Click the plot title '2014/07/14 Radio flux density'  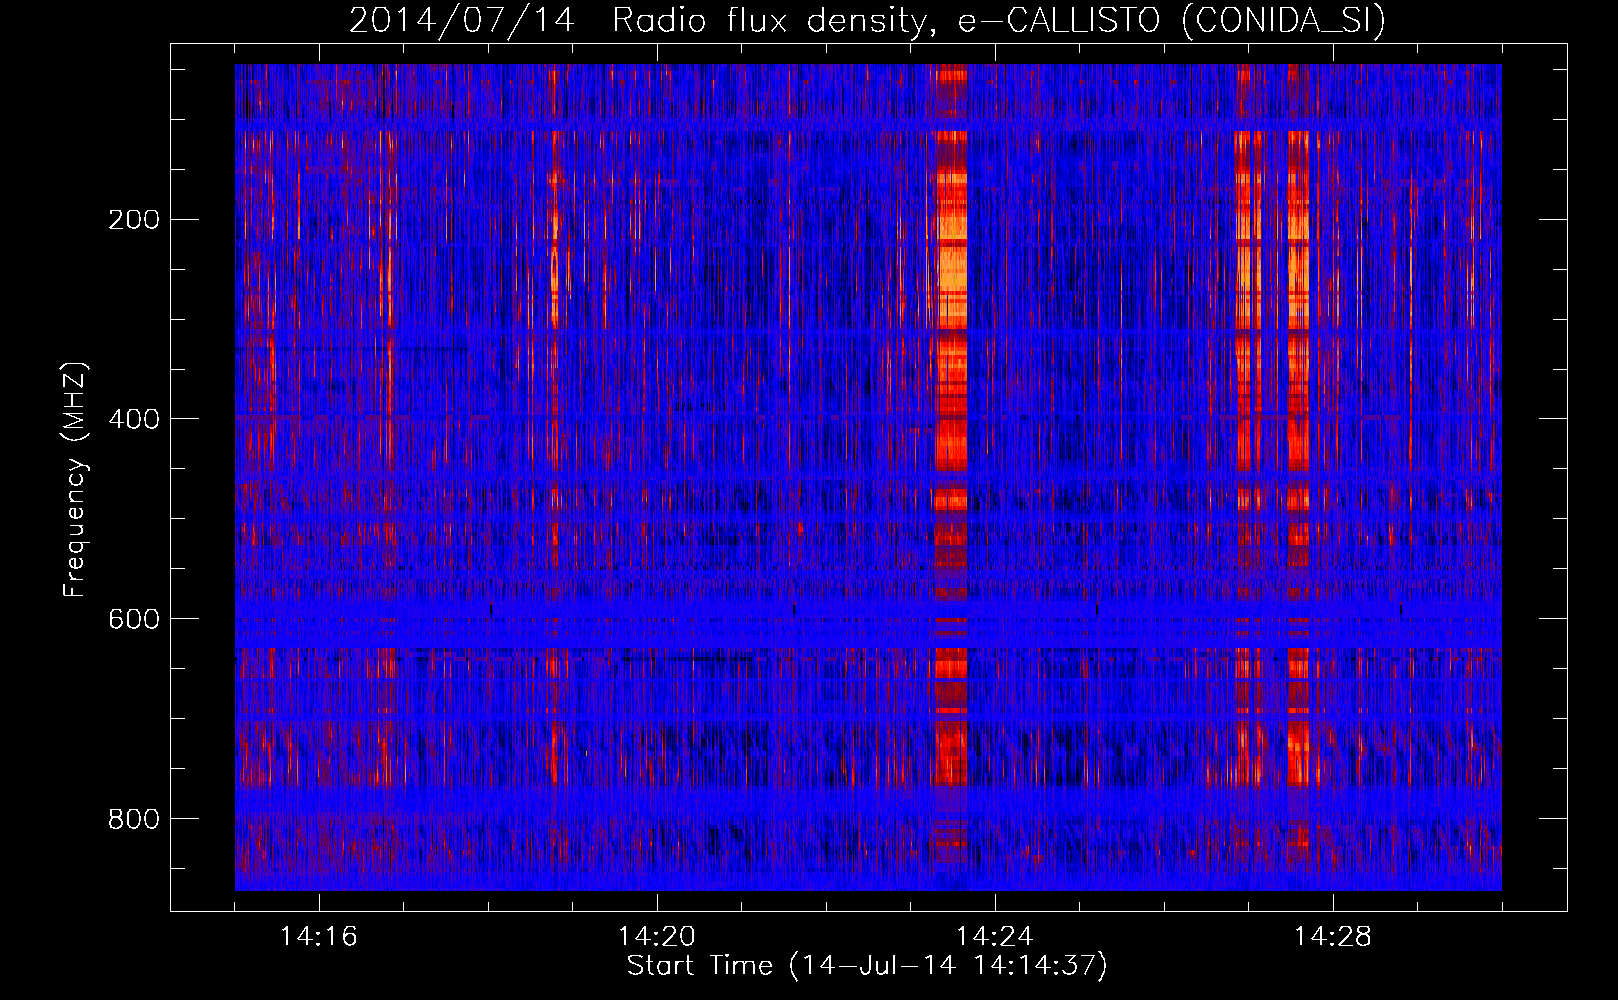(x=867, y=21)
